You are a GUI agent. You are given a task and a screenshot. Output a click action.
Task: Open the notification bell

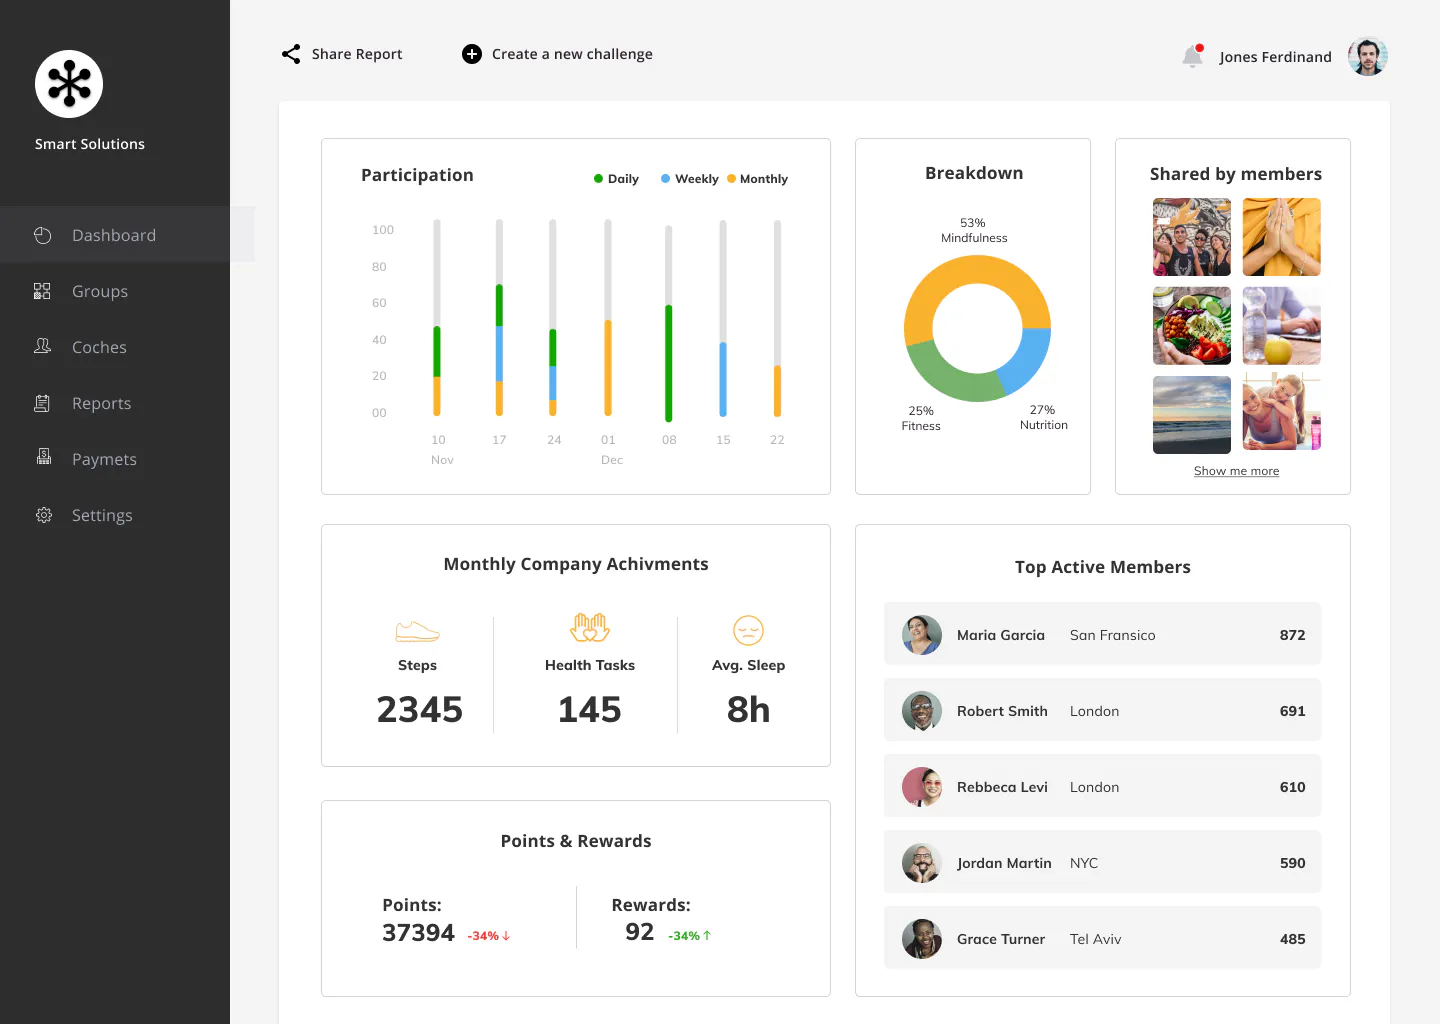1192,56
